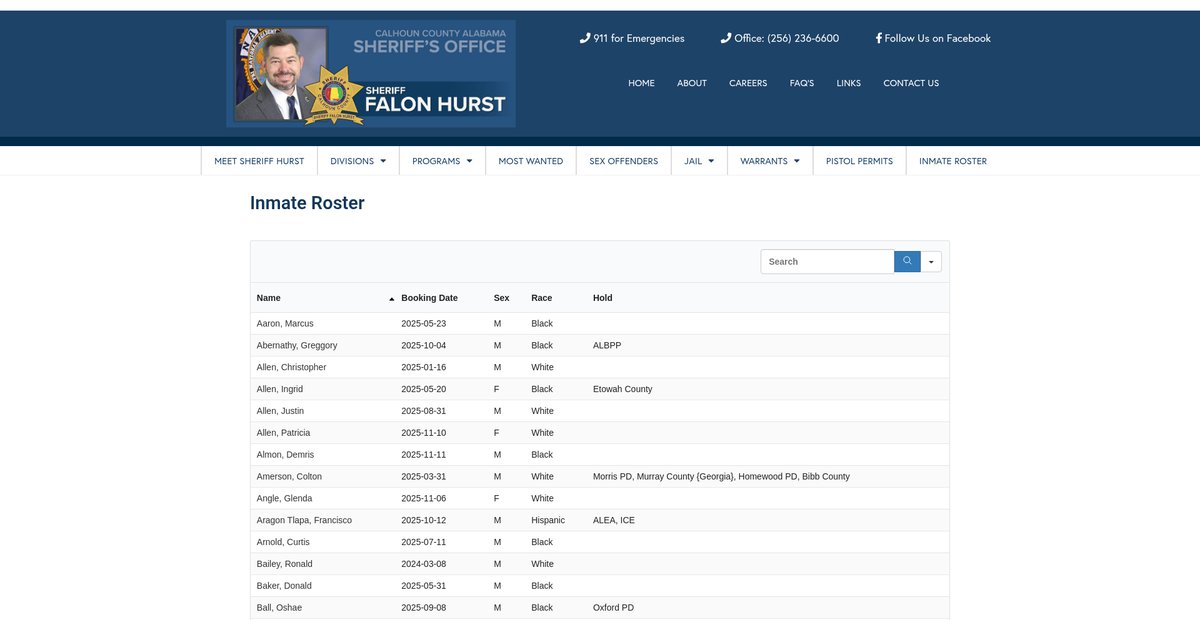
Task: Click the Oxford PD hold entry
Action: pyautogui.click(x=613, y=608)
